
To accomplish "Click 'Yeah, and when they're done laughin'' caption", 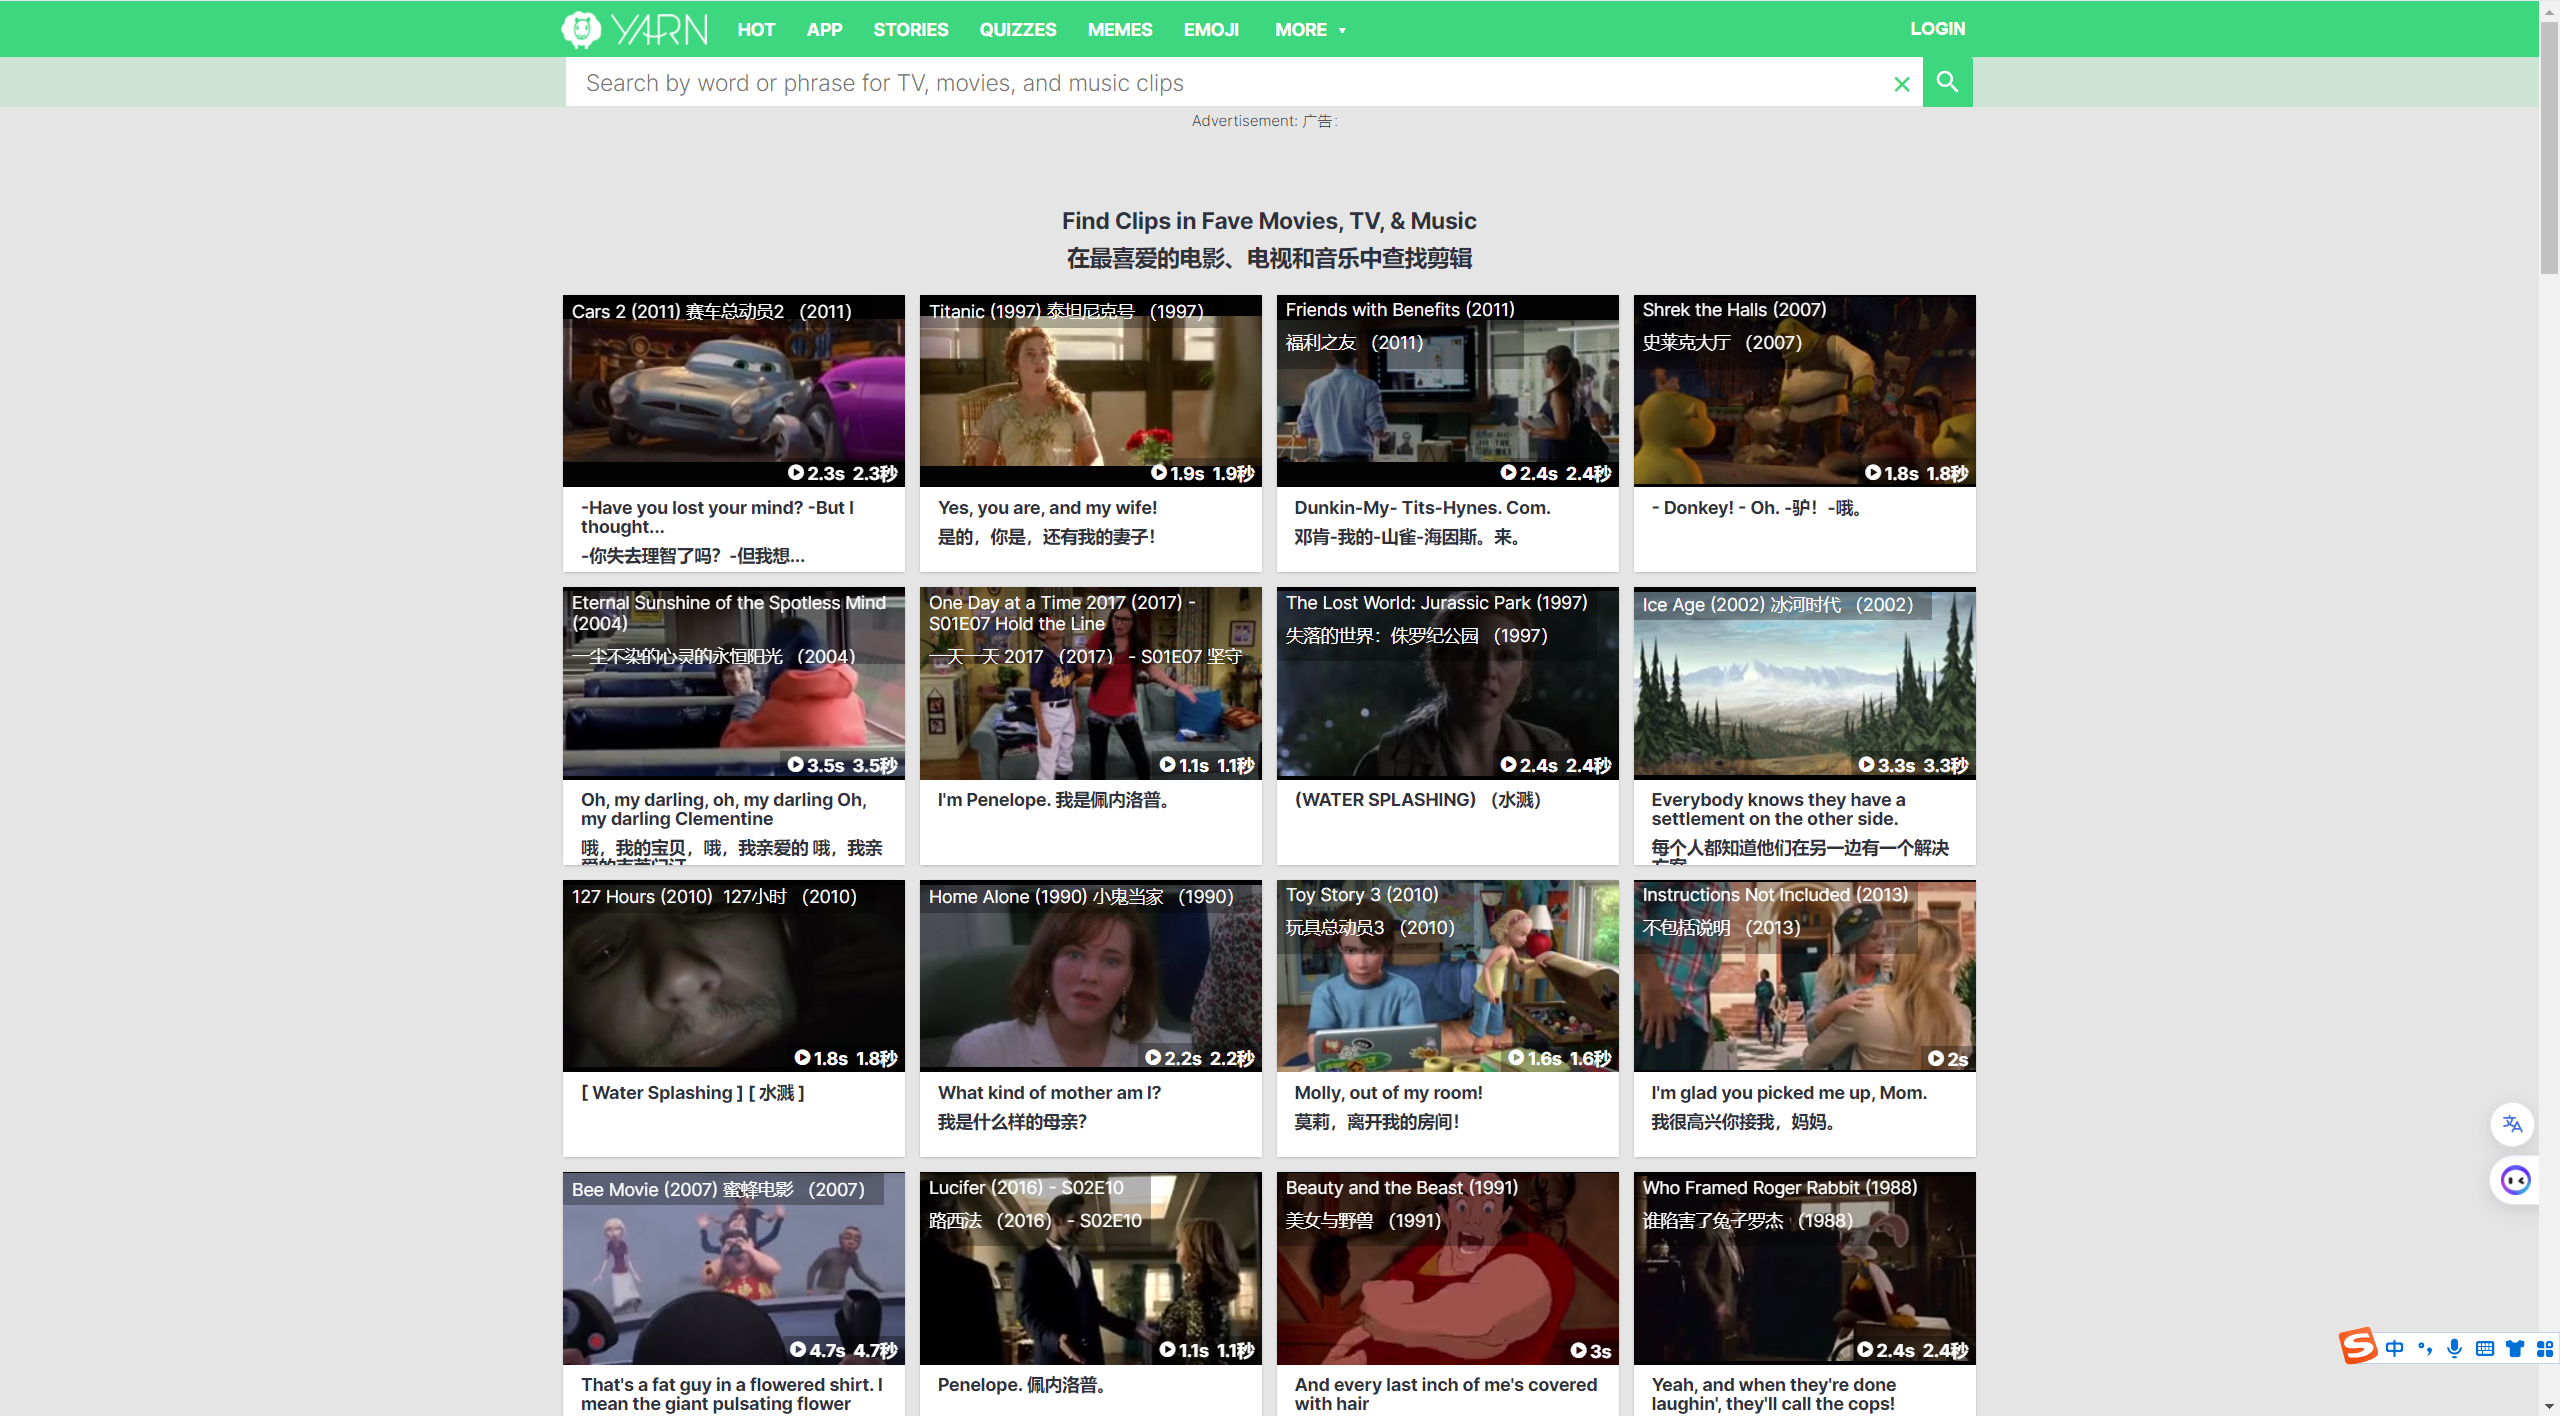I will click(x=1773, y=1394).
